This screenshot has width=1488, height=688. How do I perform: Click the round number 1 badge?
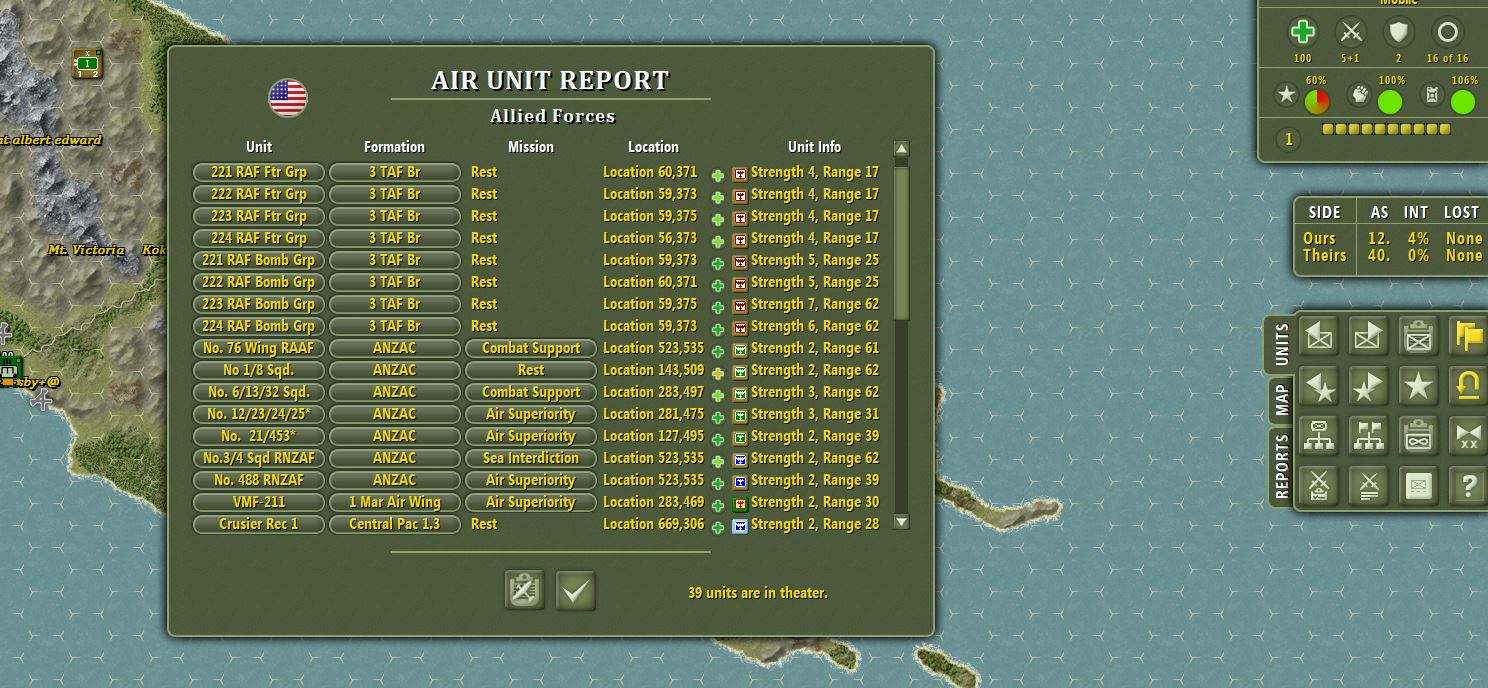(1288, 139)
